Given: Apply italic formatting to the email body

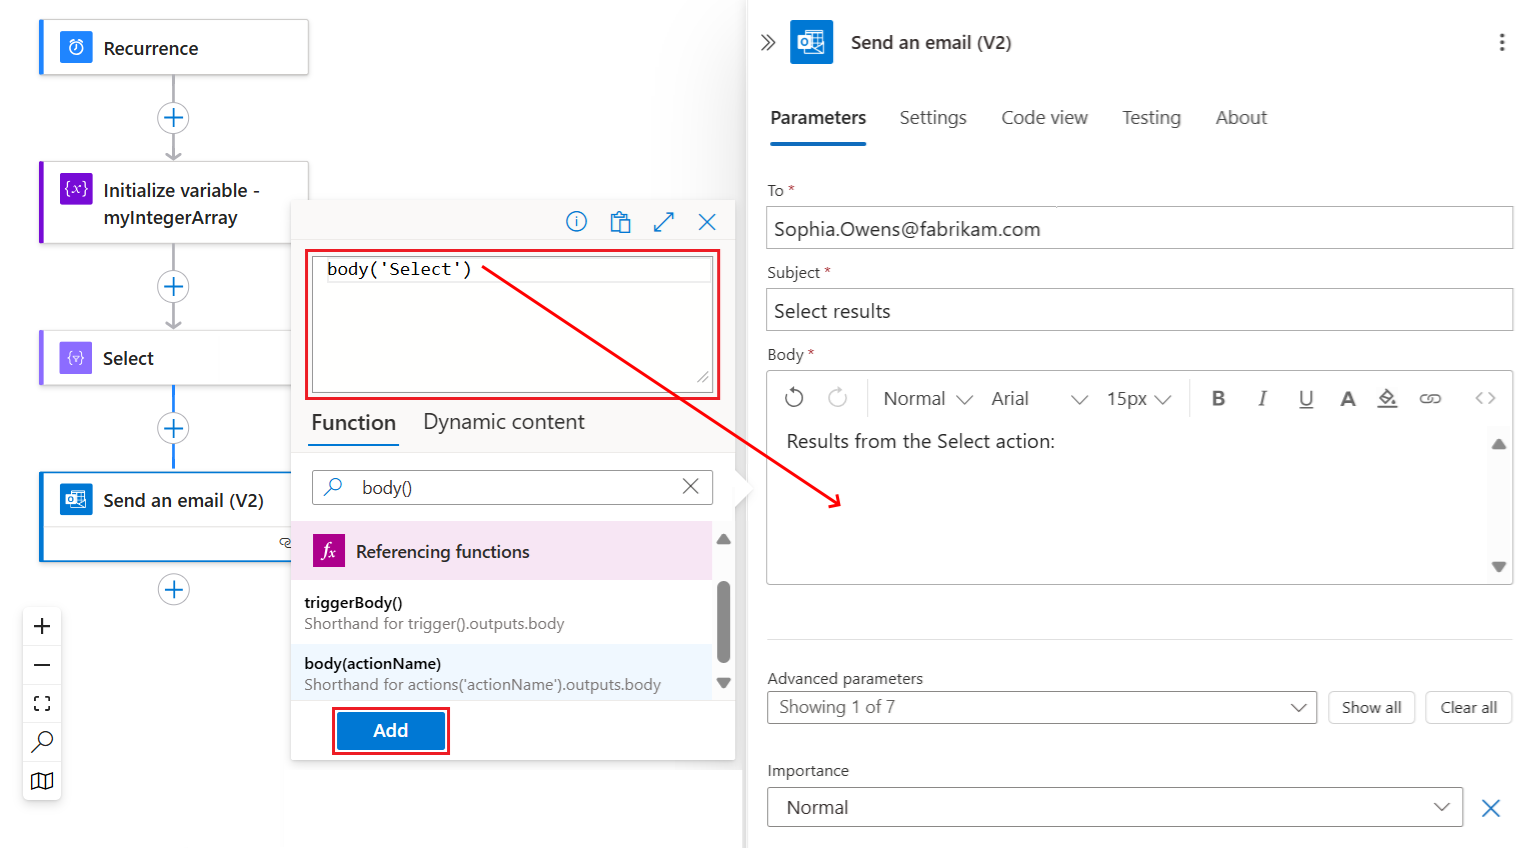Looking at the screenshot, I should [x=1262, y=398].
